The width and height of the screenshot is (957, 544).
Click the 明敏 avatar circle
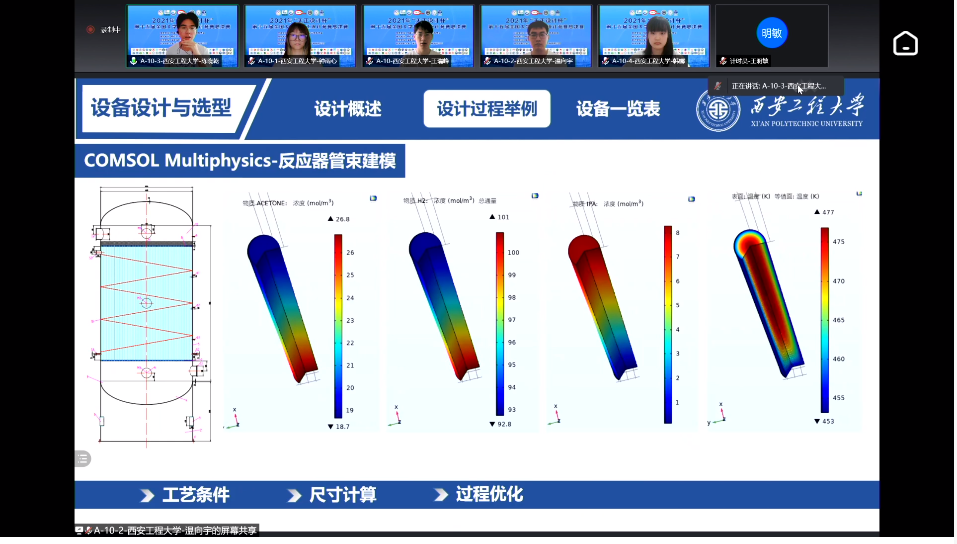click(x=771, y=33)
